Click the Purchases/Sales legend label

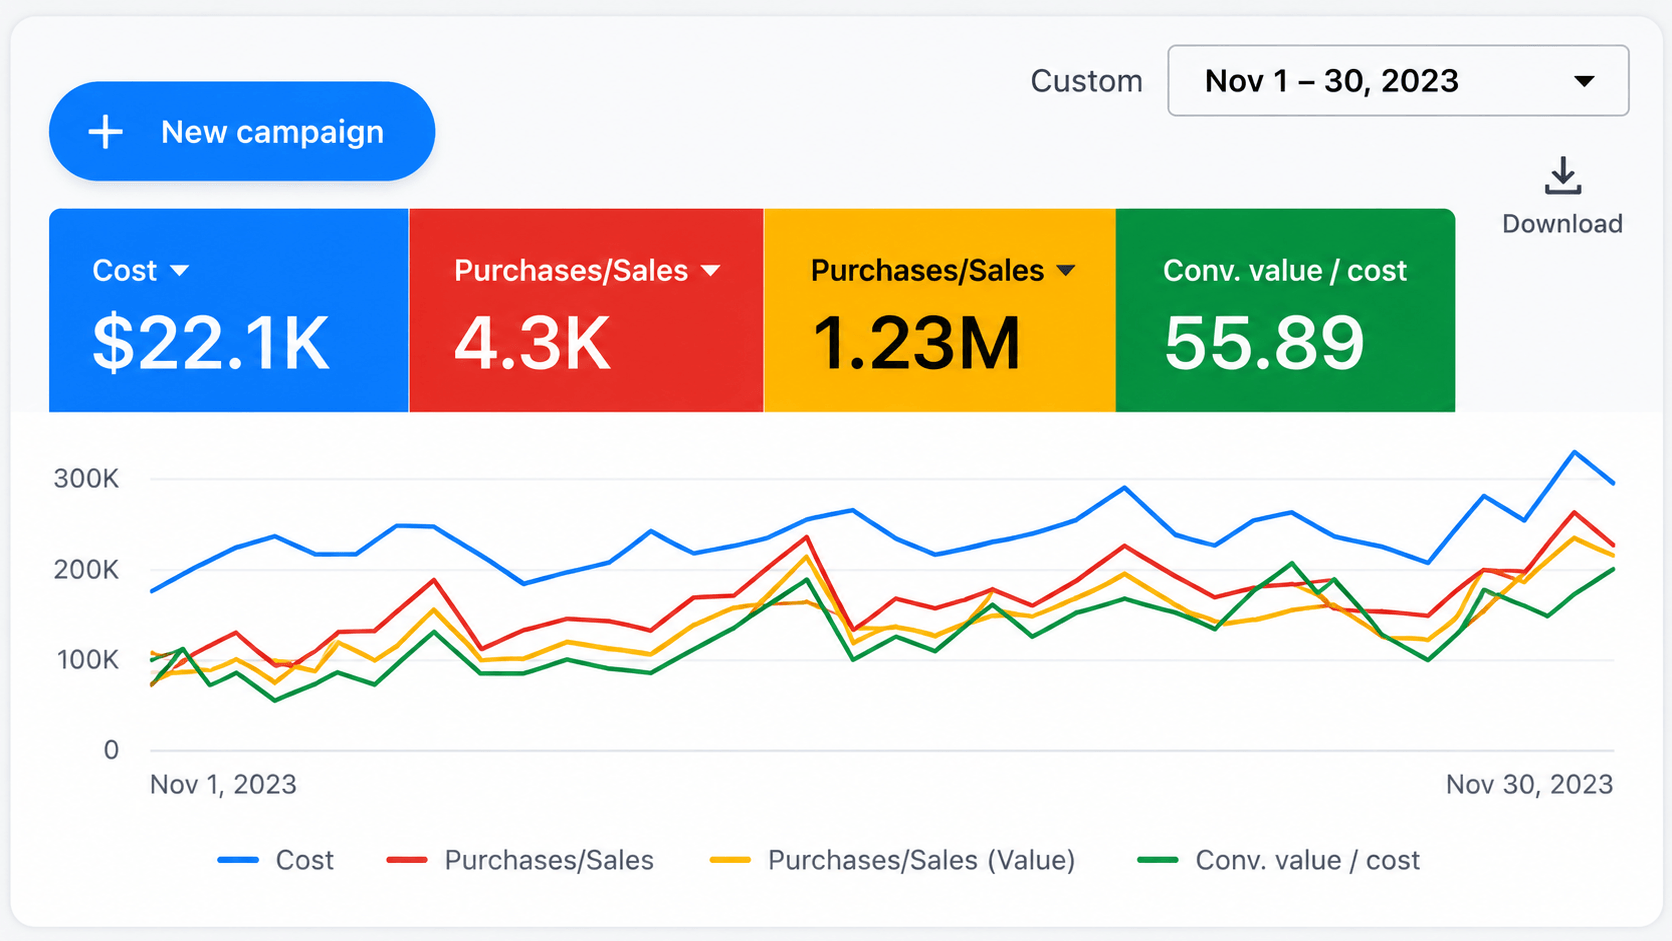coord(549,860)
